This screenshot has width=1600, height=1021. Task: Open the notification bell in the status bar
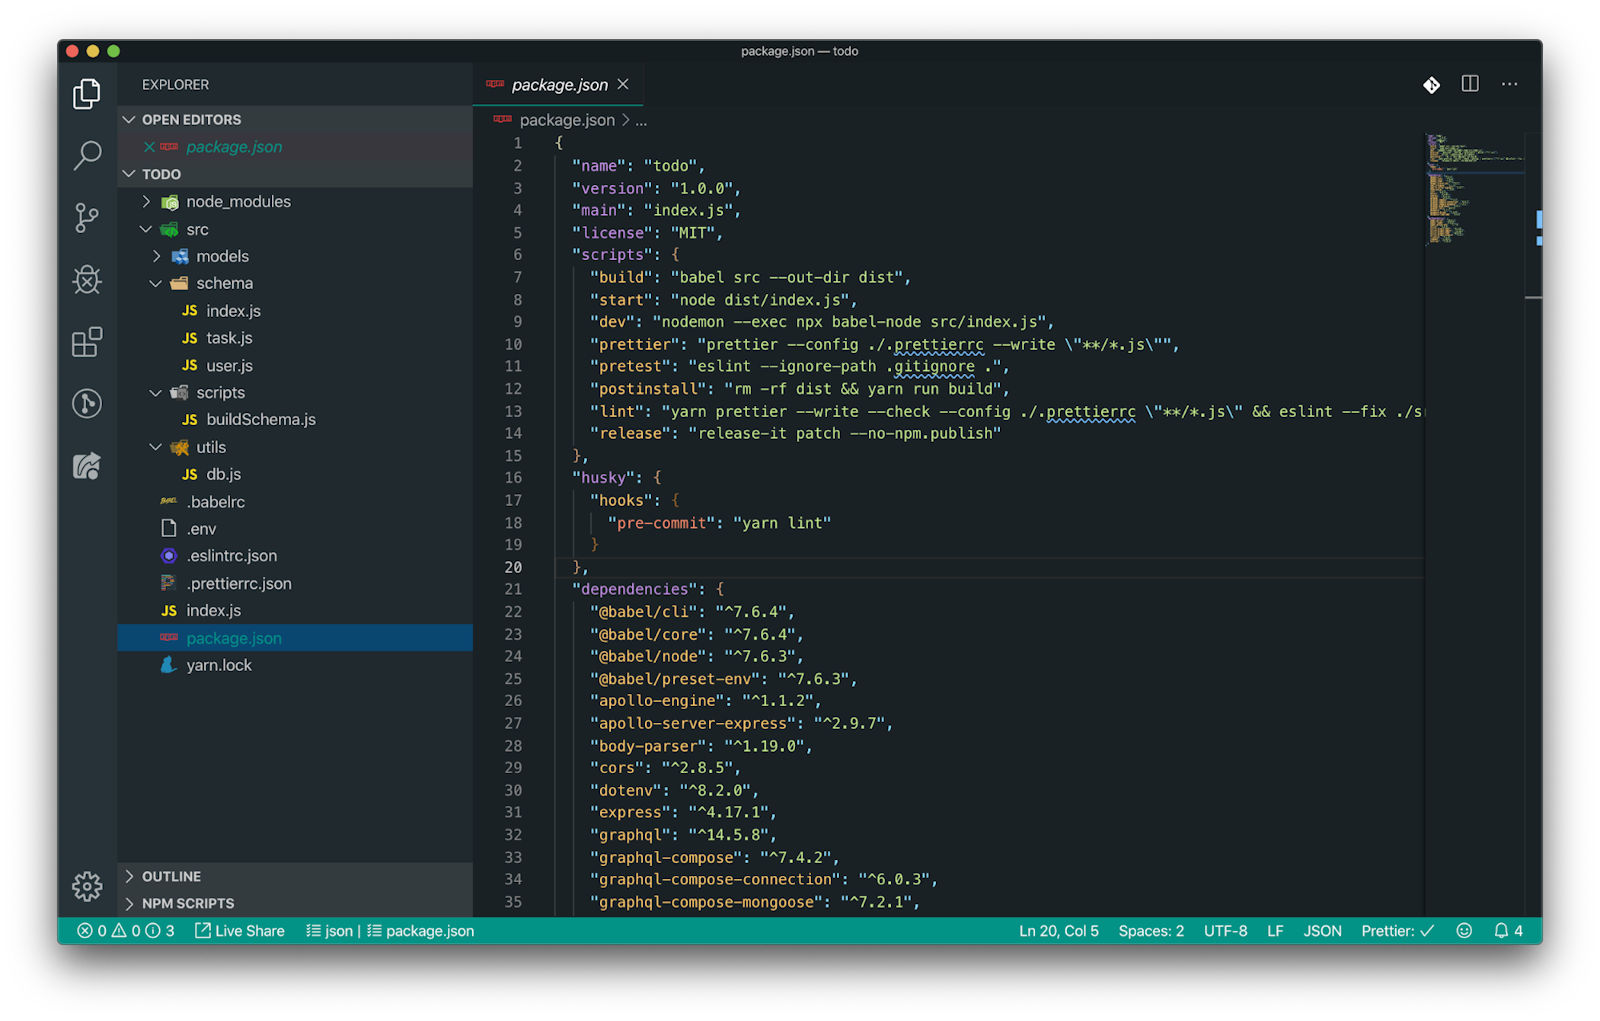tap(1504, 930)
